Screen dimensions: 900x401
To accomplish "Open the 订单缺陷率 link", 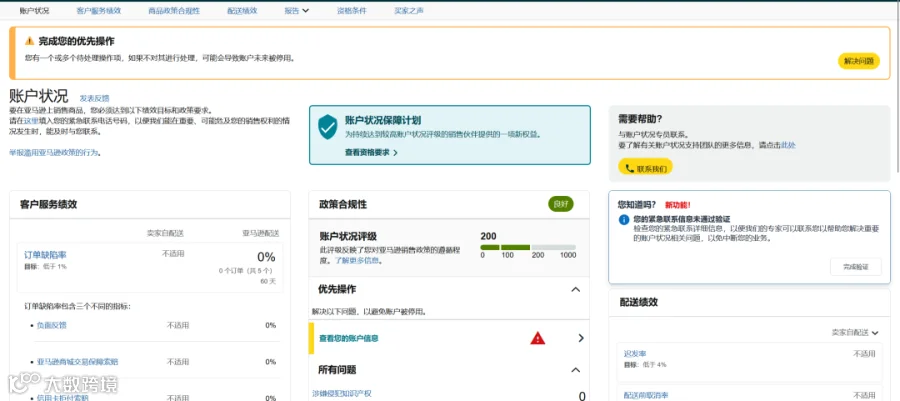I will (x=45, y=255).
